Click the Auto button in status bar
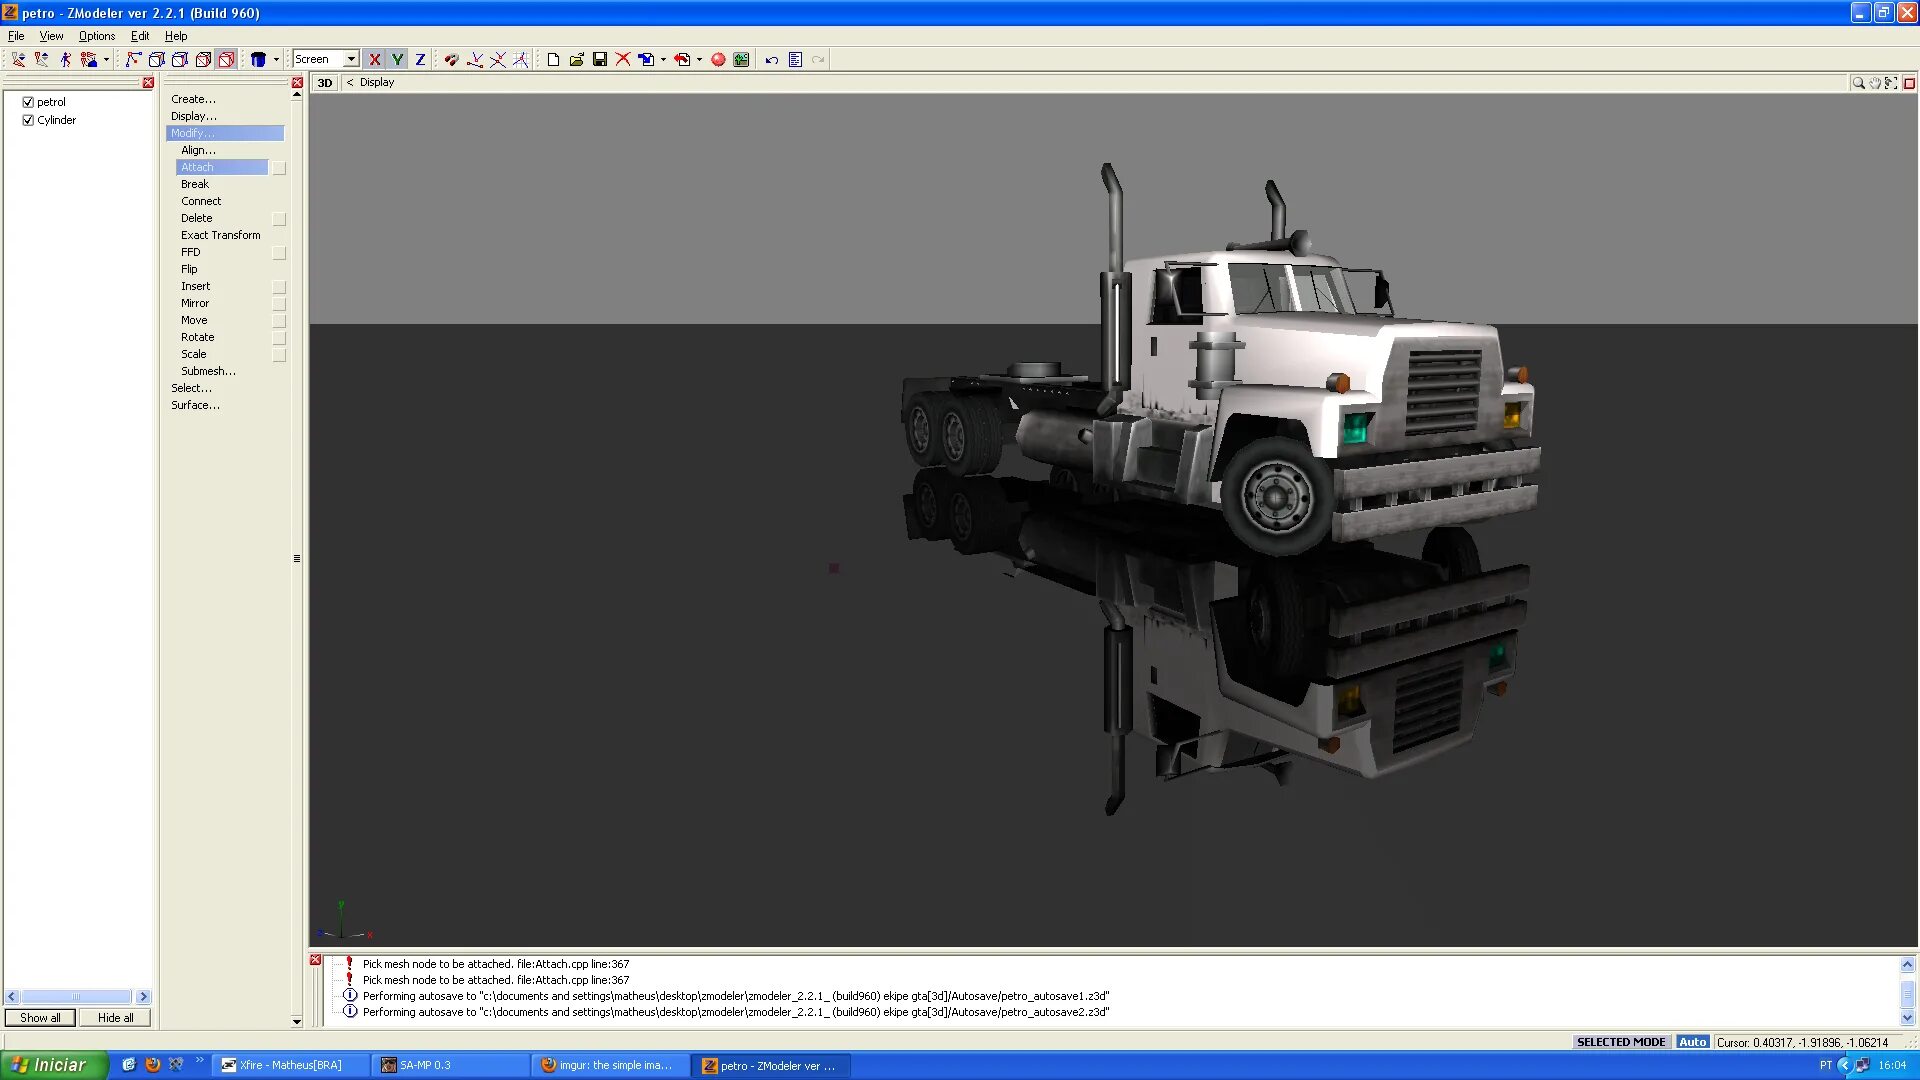Viewport: 1920px width, 1080px height. point(1692,1042)
